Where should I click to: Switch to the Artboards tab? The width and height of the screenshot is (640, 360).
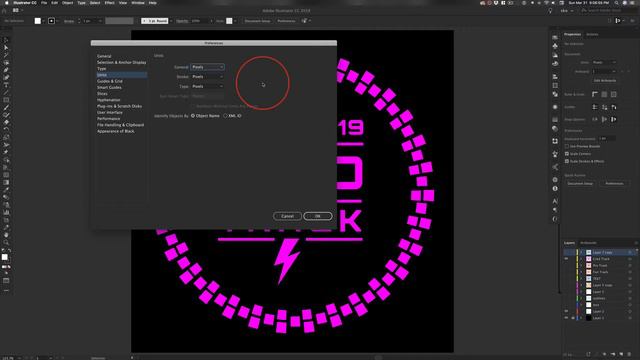(588, 243)
